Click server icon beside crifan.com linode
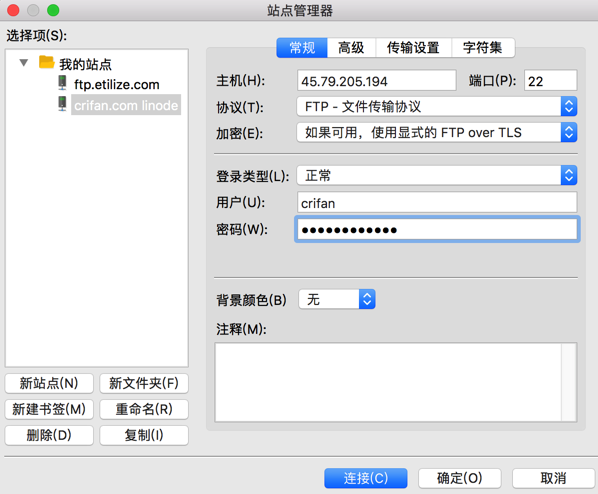Image resolution: width=598 pixels, height=494 pixels. [62, 104]
